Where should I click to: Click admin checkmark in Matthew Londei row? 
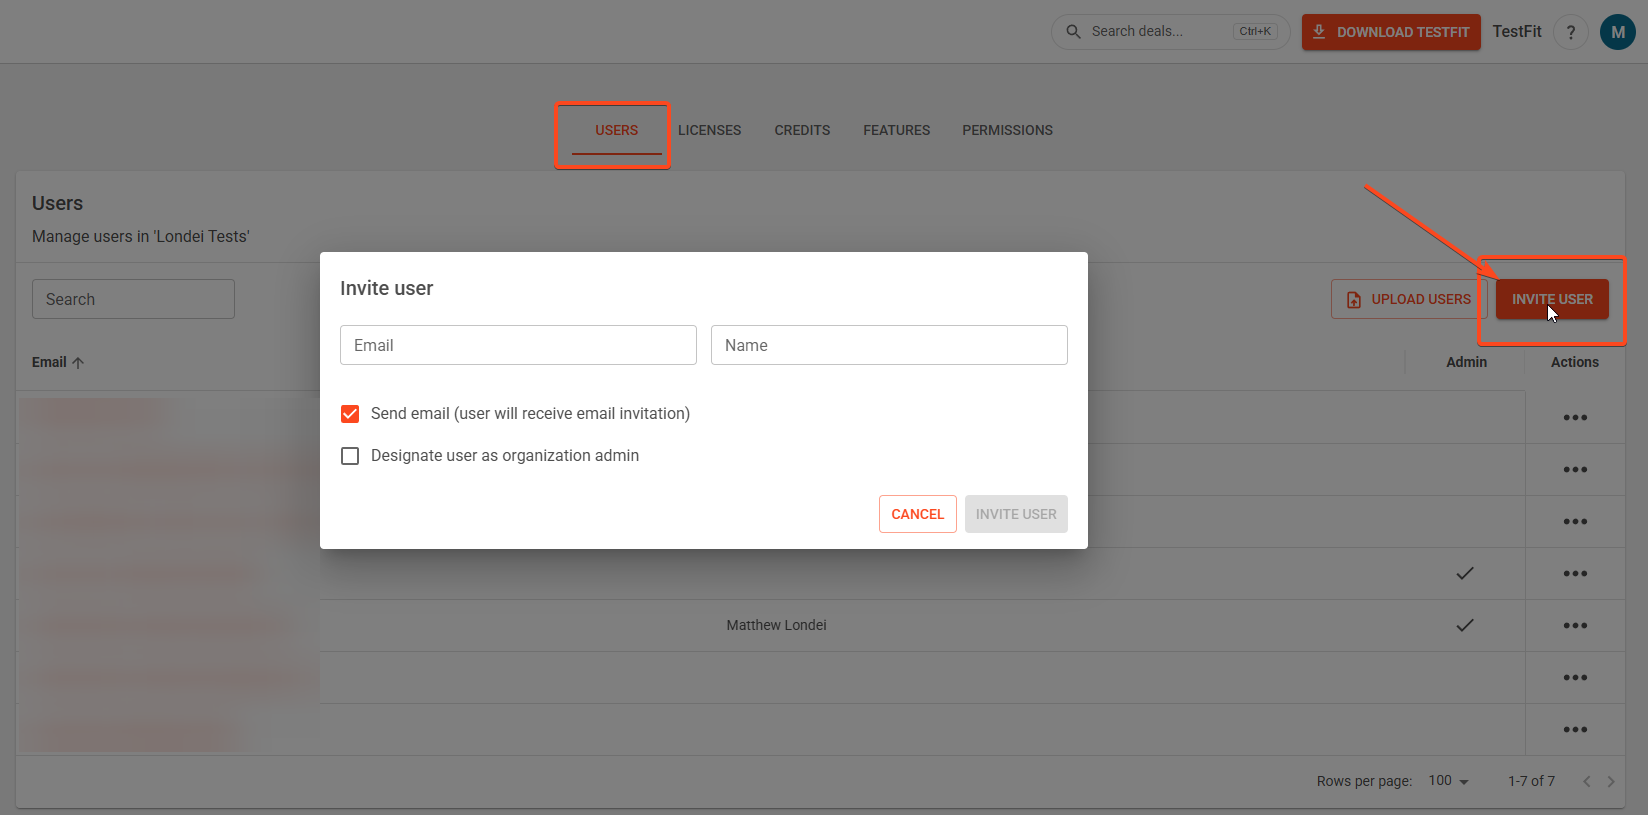[x=1465, y=626]
